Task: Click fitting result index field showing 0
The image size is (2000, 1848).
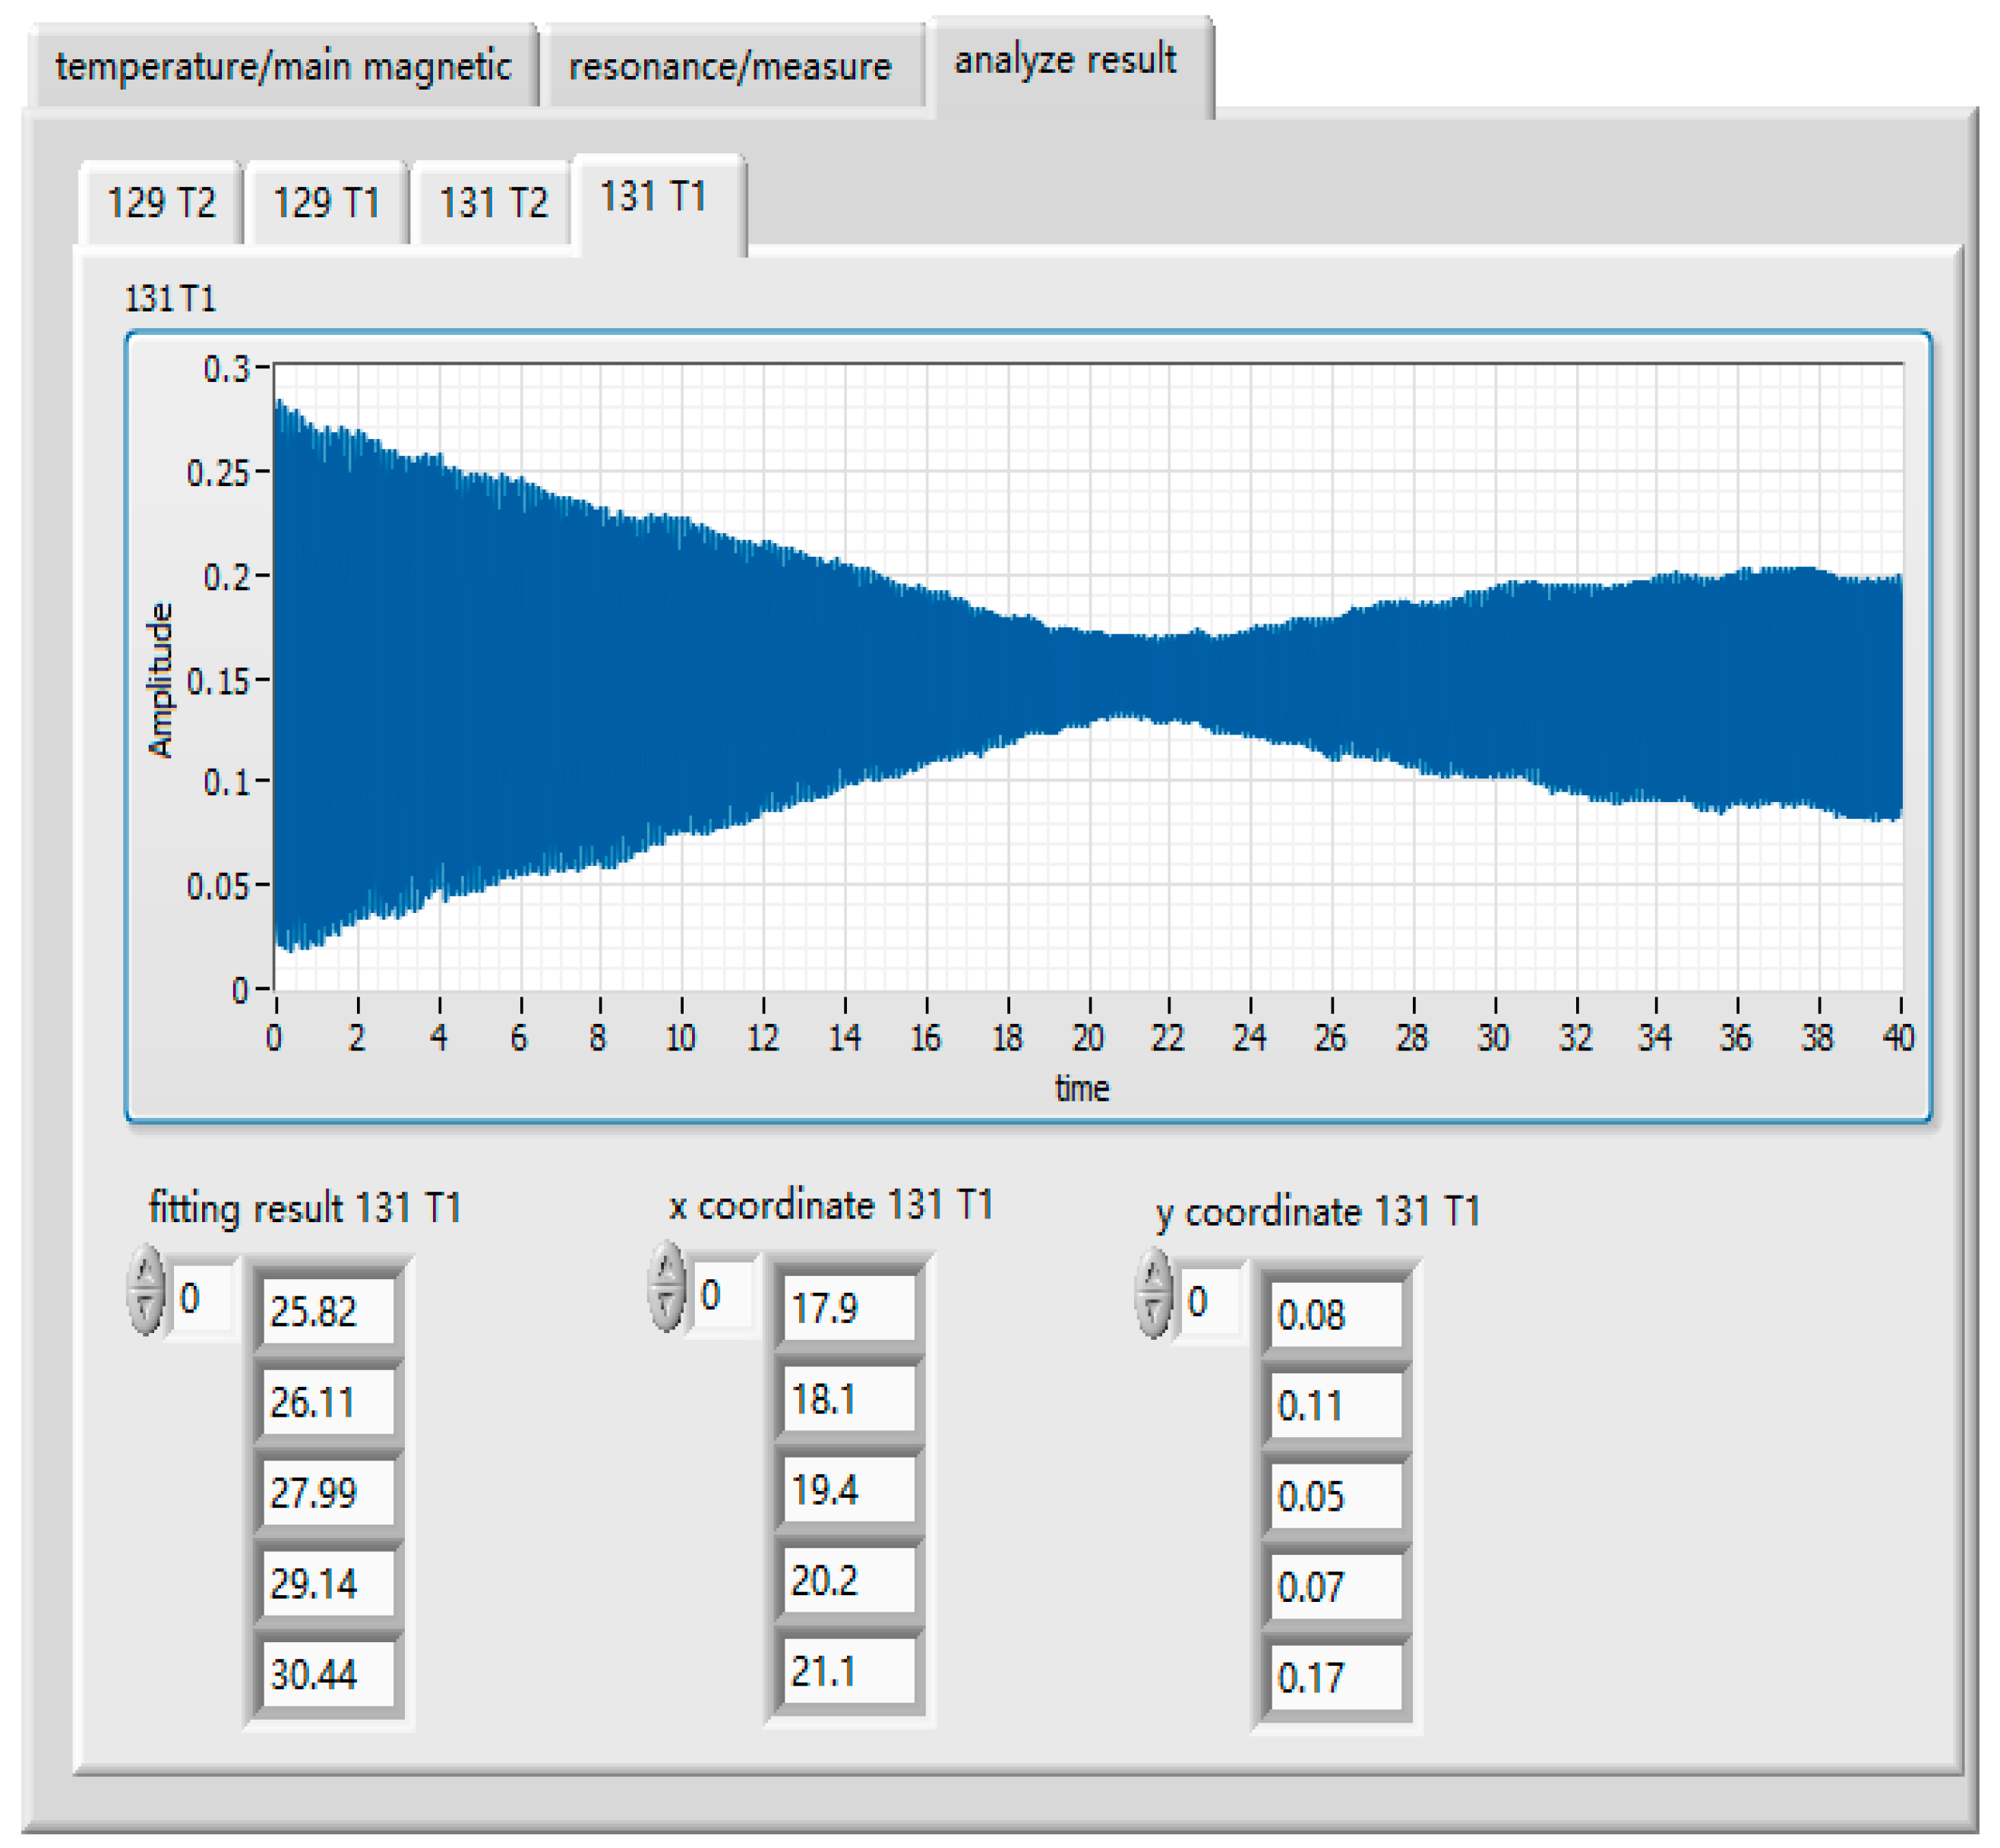Action: pyautogui.click(x=203, y=1299)
